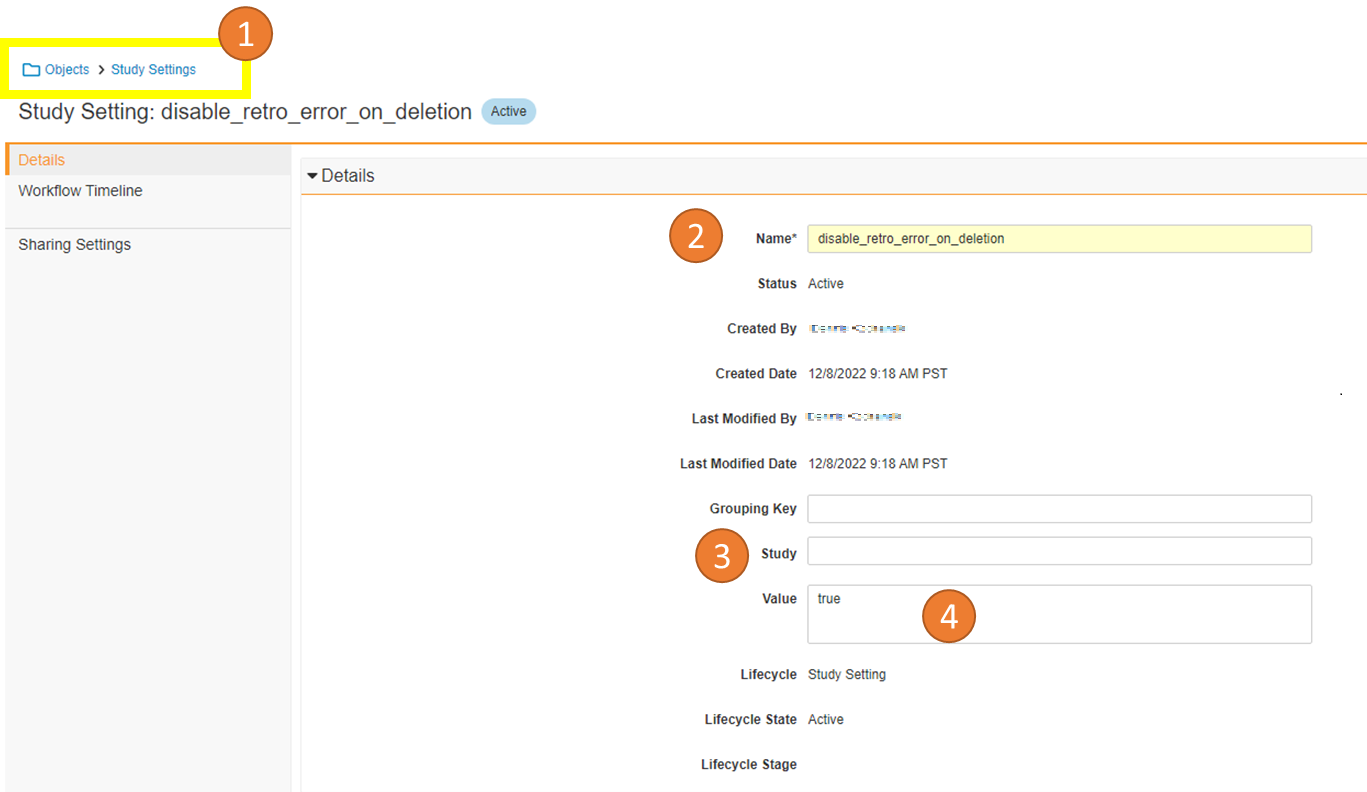Viewport: 1367px width, 792px height.
Task: Click the Study Setting page title heading
Action: 245,112
